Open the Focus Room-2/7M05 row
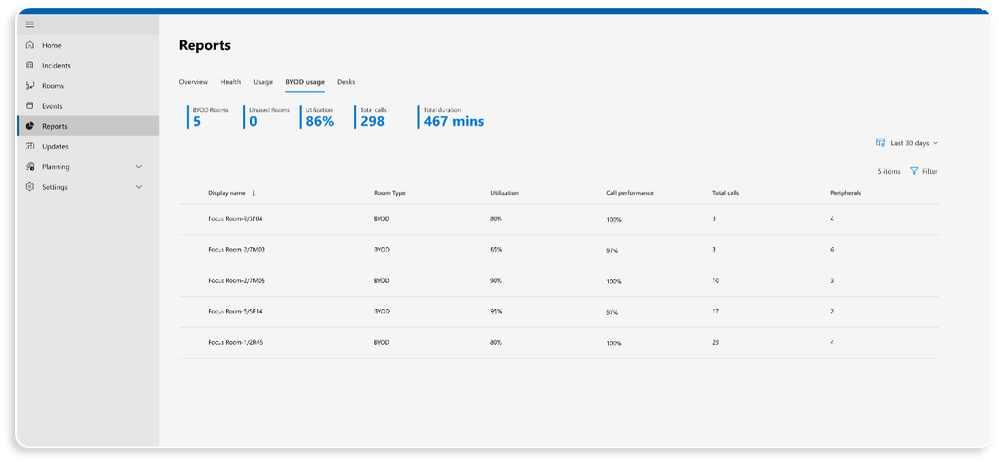The width and height of the screenshot is (999, 463). click(559, 281)
